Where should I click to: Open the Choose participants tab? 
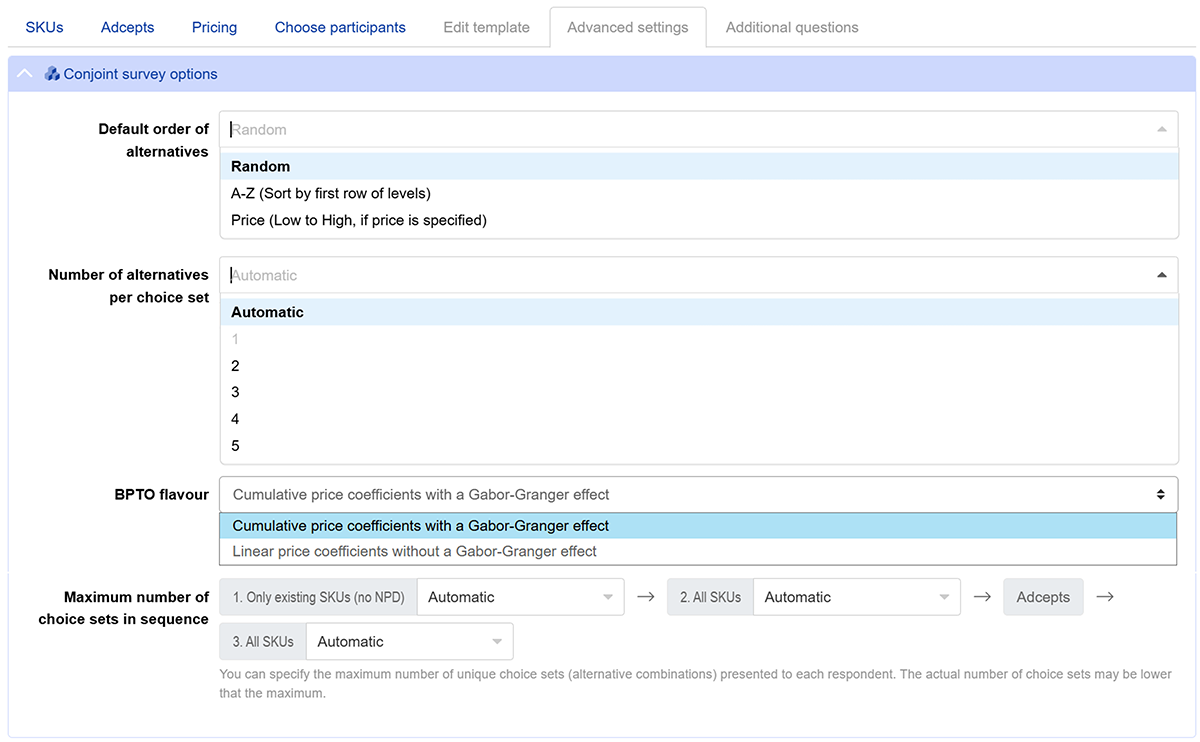(340, 27)
